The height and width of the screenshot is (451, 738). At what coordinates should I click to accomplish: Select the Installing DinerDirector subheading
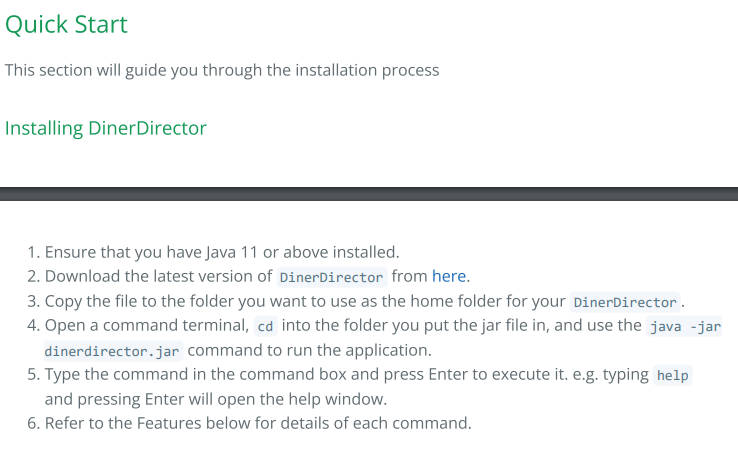click(x=106, y=128)
